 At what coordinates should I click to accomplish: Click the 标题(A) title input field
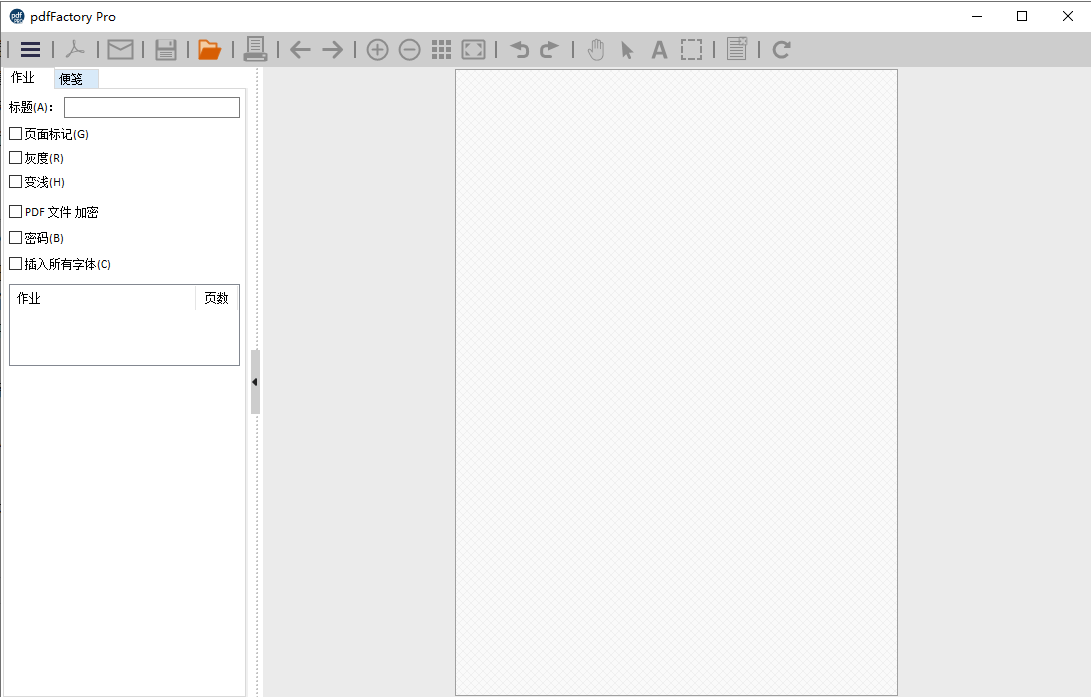[x=152, y=107]
